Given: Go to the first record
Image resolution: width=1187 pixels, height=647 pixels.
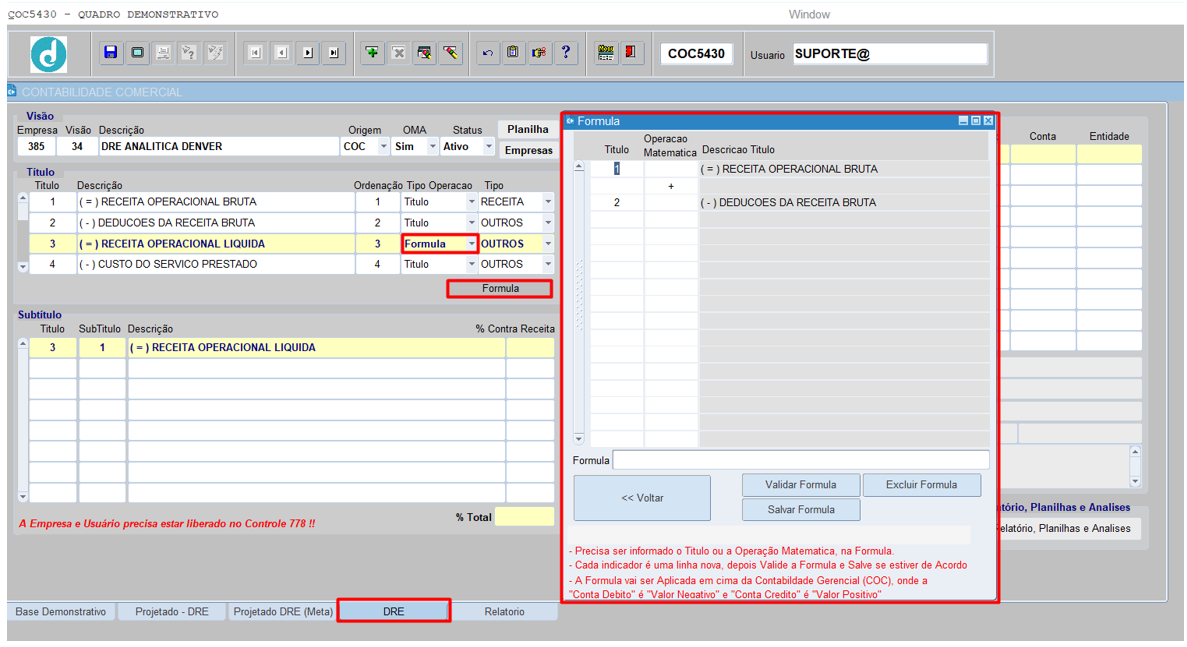Looking at the screenshot, I should coord(255,52).
